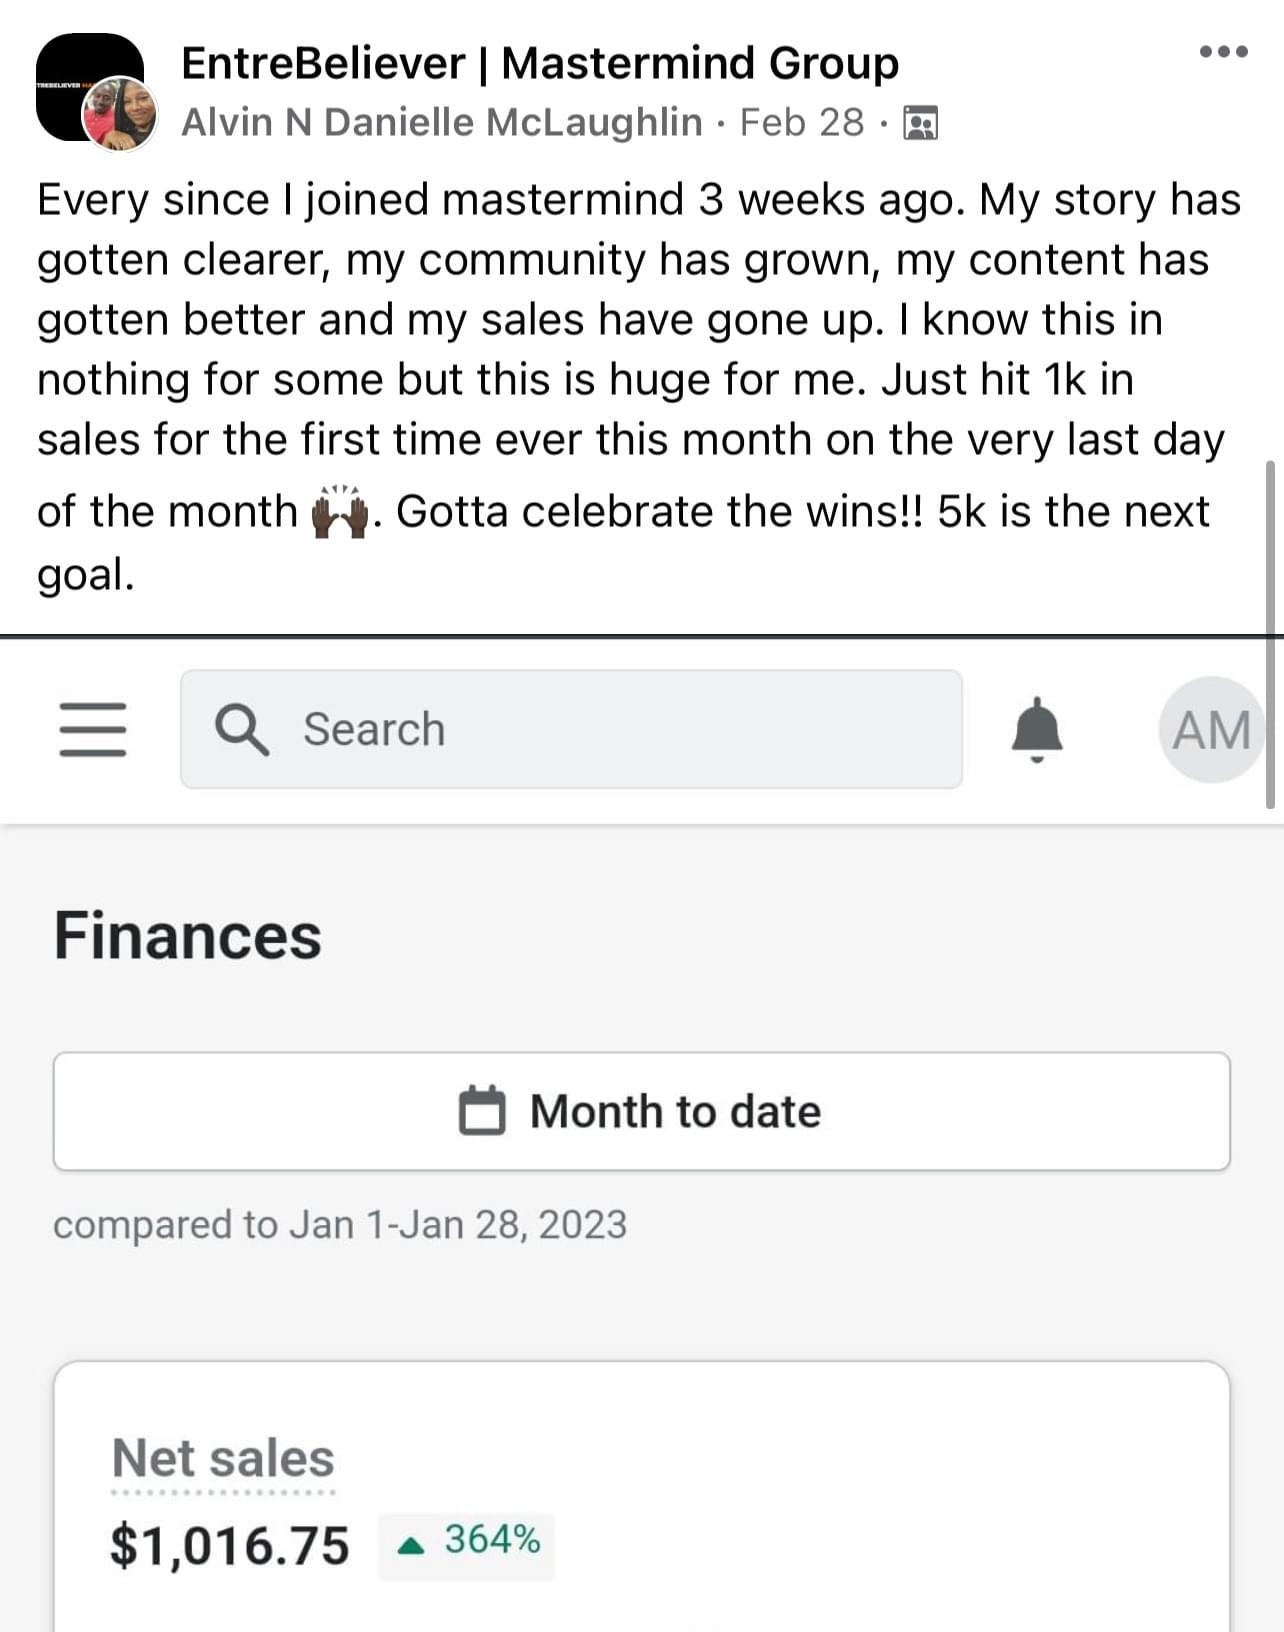The image size is (1284, 1632).
Task: Click the 364% growth badge
Action: coord(466,1541)
